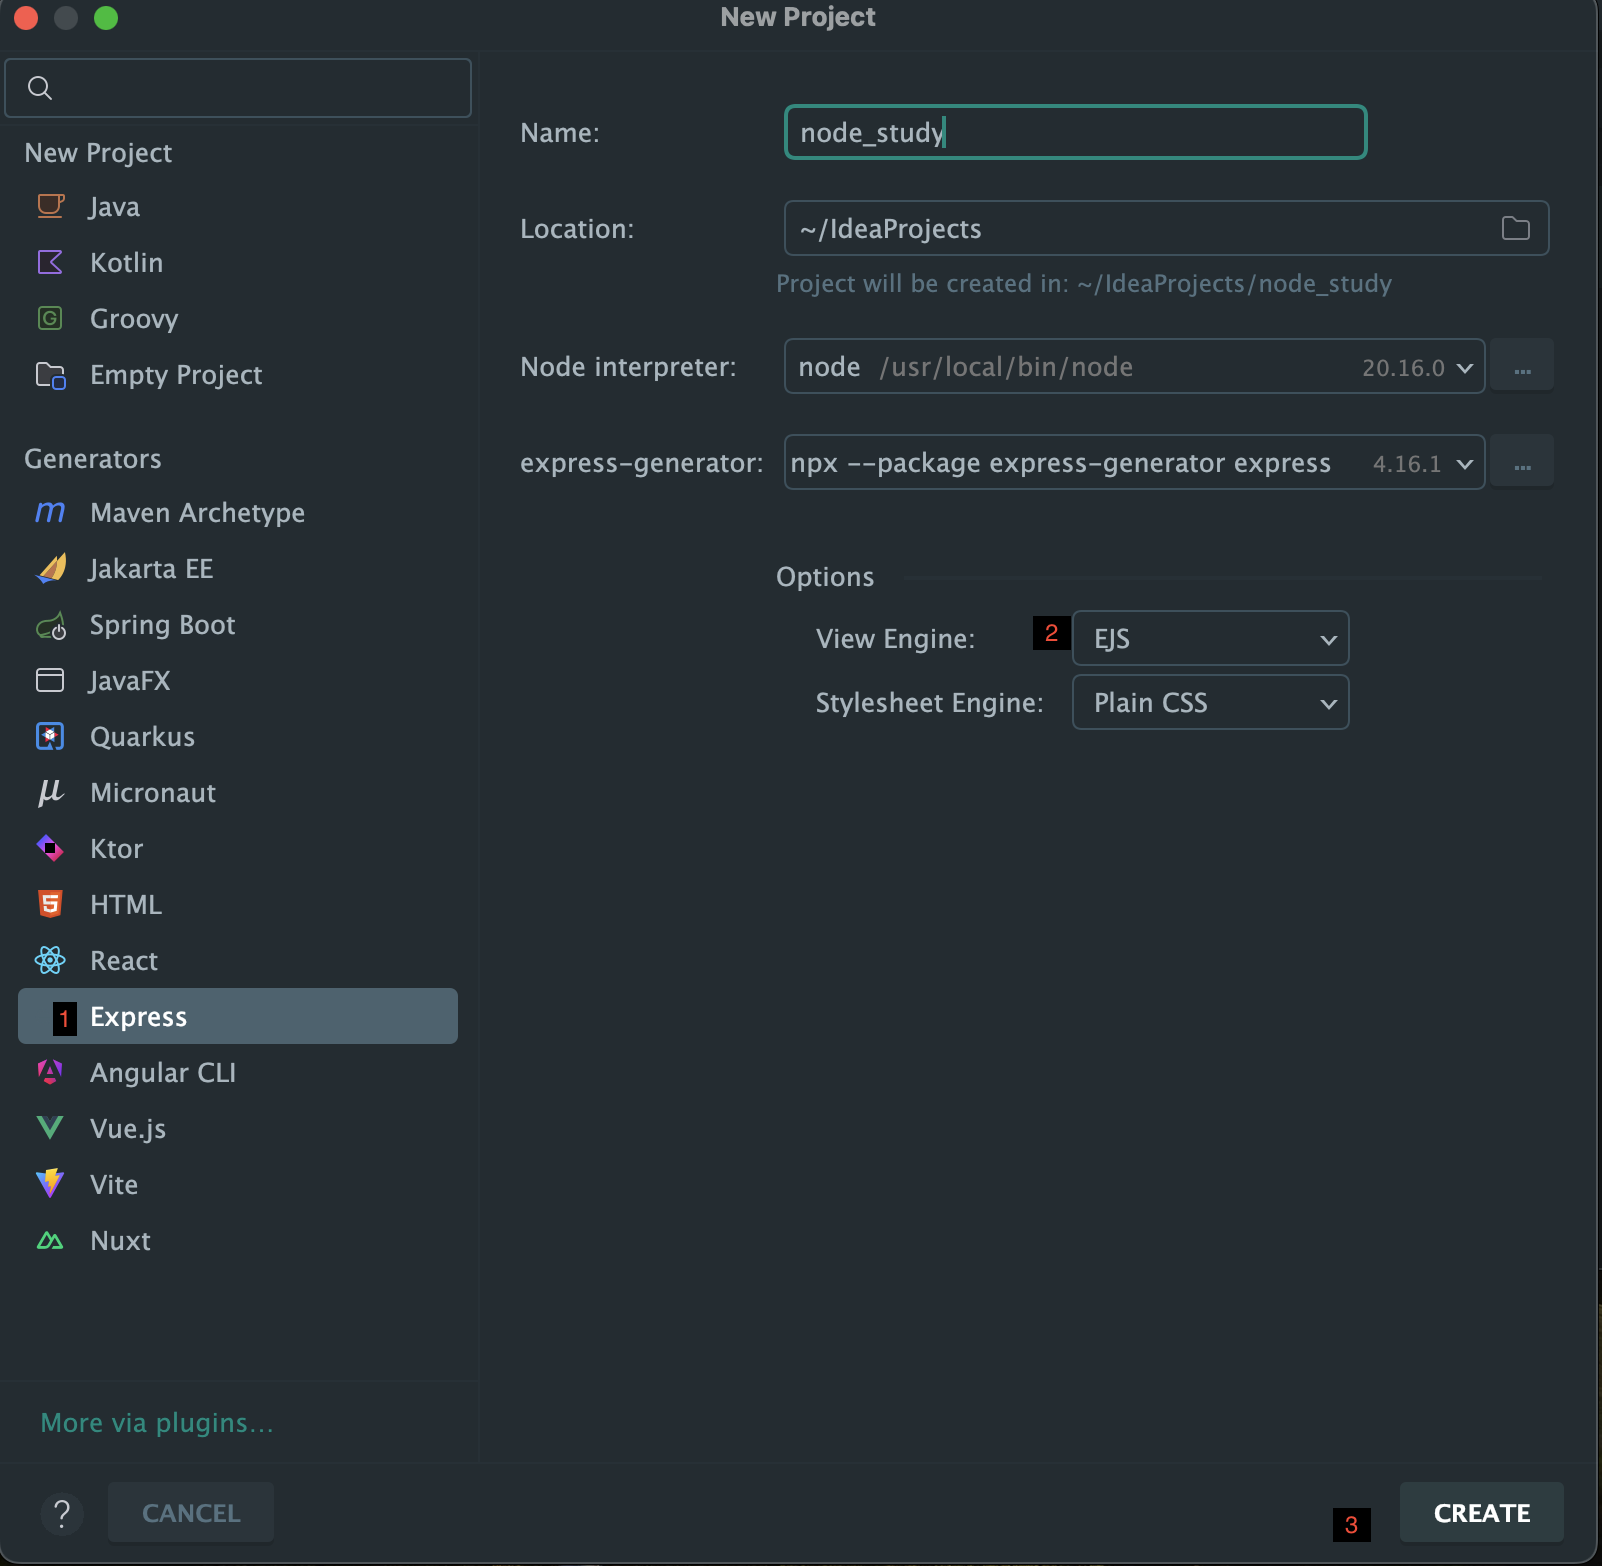The height and width of the screenshot is (1566, 1602).
Task: Select the Micronaut generator
Action: 238,792
